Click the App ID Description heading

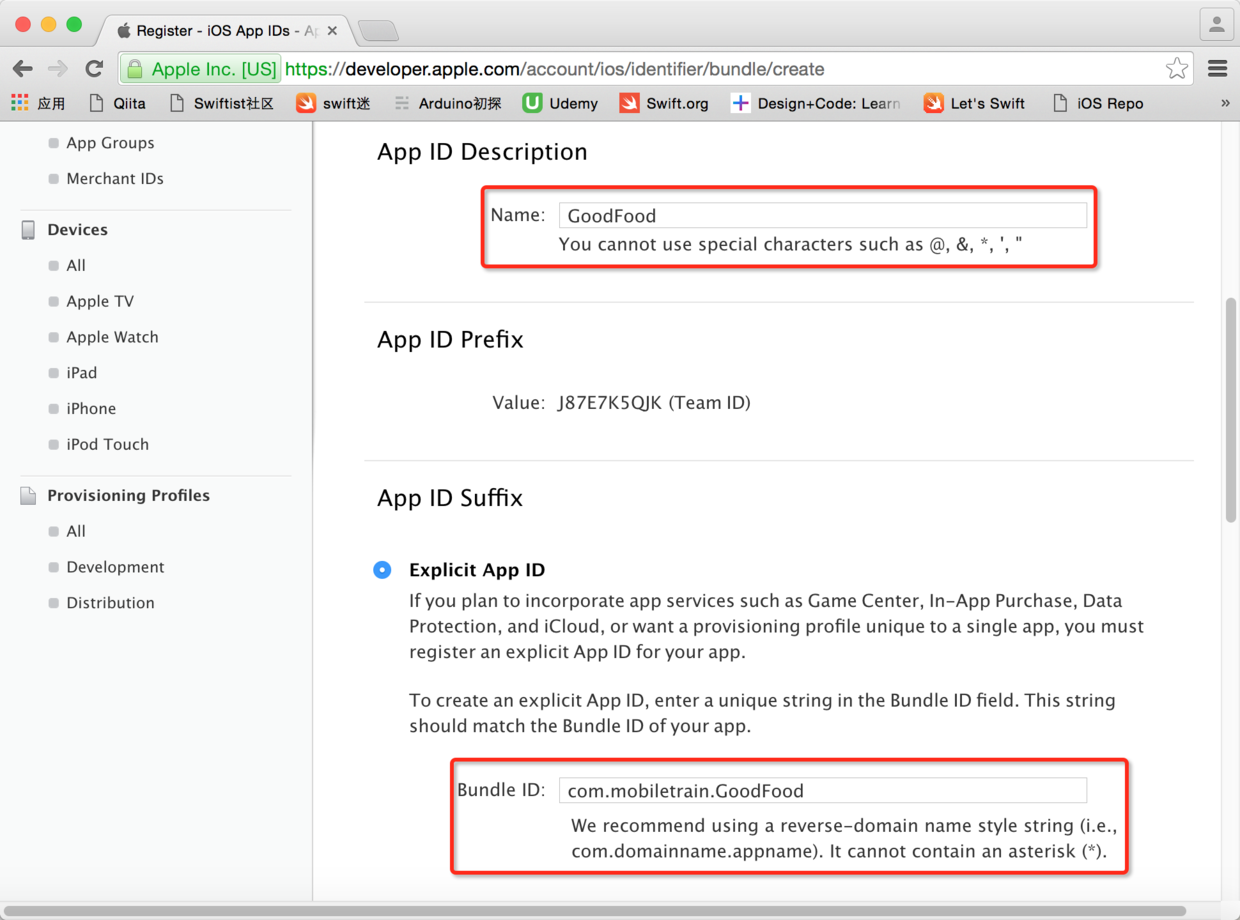(x=482, y=152)
